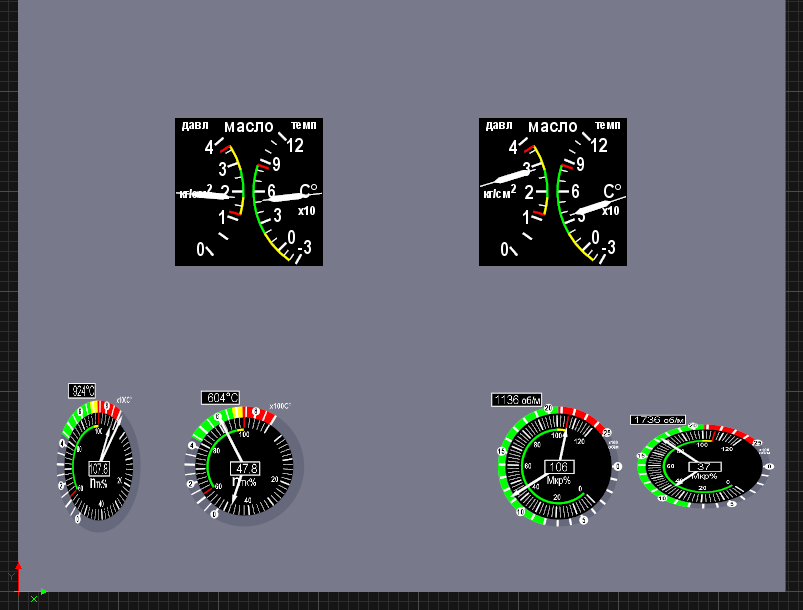803x610 pixels.
Task: Select the 106 digital readout box
Action: point(558,467)
